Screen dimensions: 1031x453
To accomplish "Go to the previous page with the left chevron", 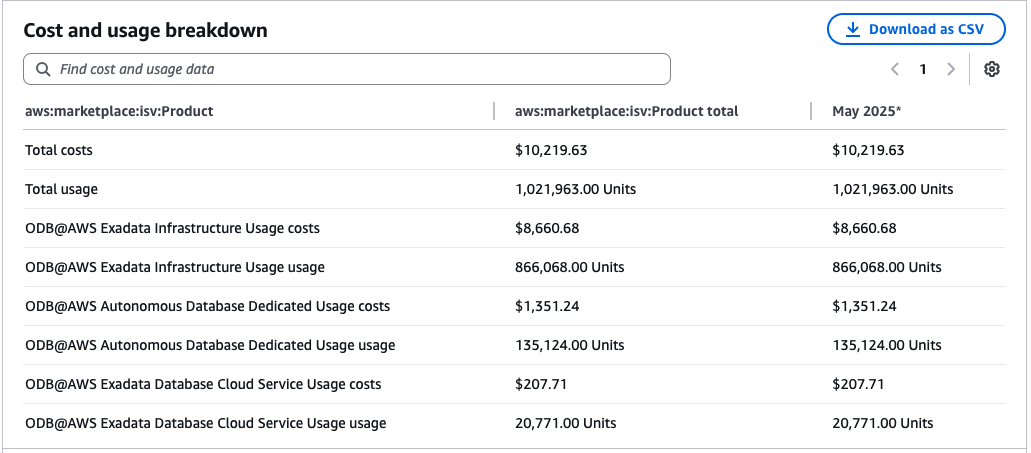I will pyautogui.click(x=895, y=69).
